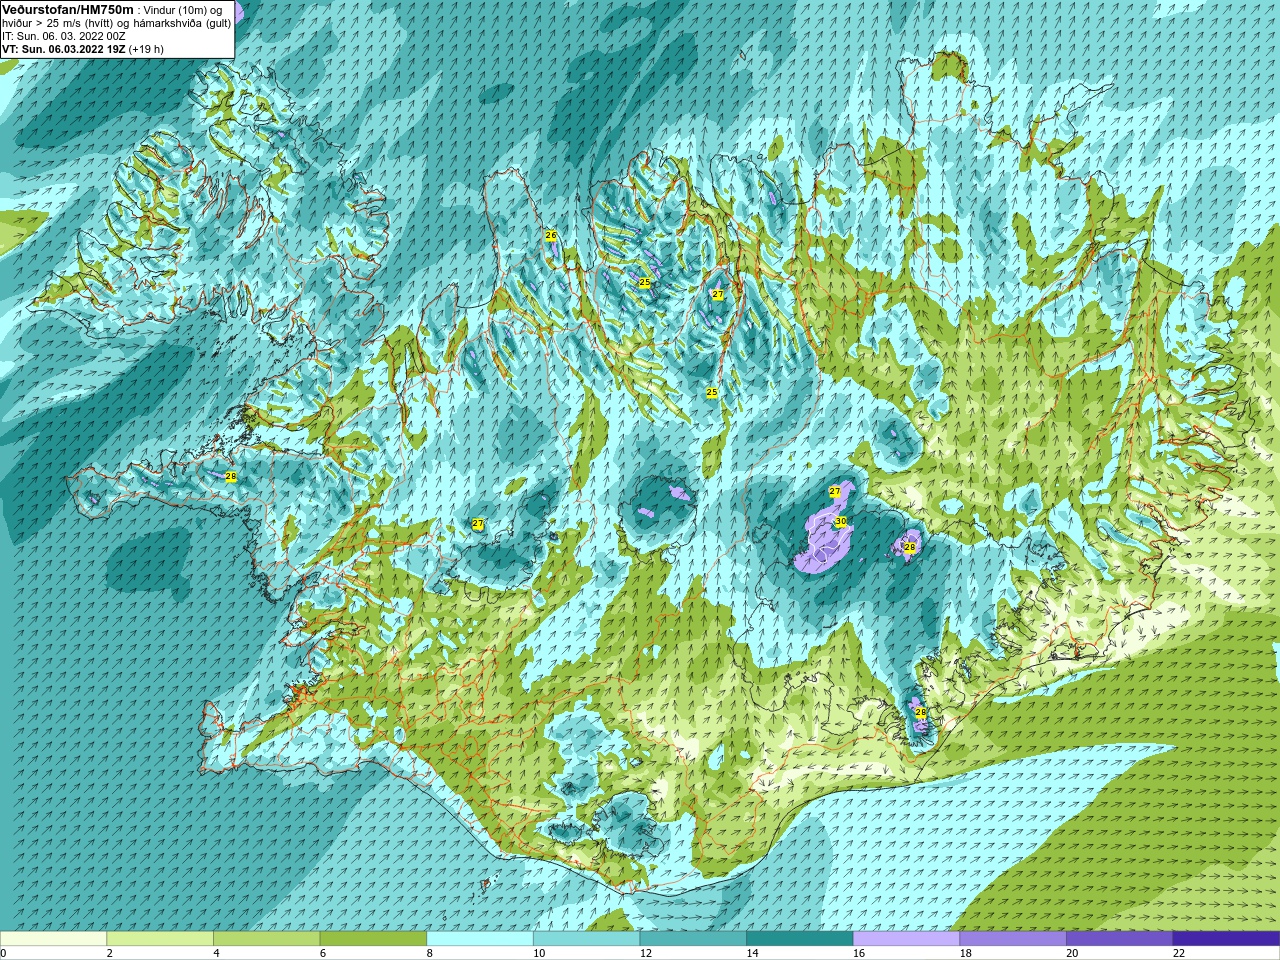Click legend tick label 14
Image resolution: width=1280 pixels, height=960 pixels.
click(x=753, y=953)
